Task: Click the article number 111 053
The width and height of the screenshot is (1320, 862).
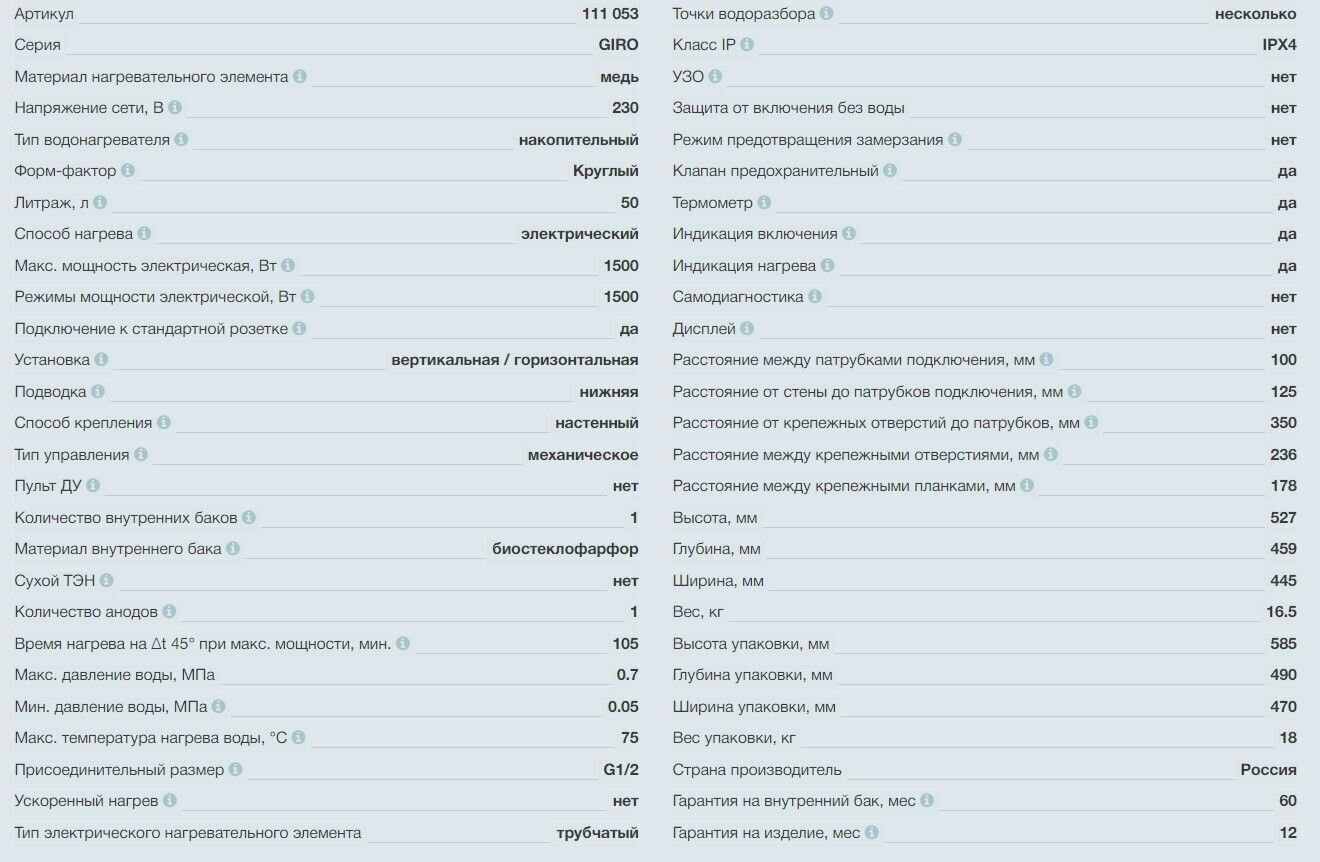Action: click(x=610, y=14)
